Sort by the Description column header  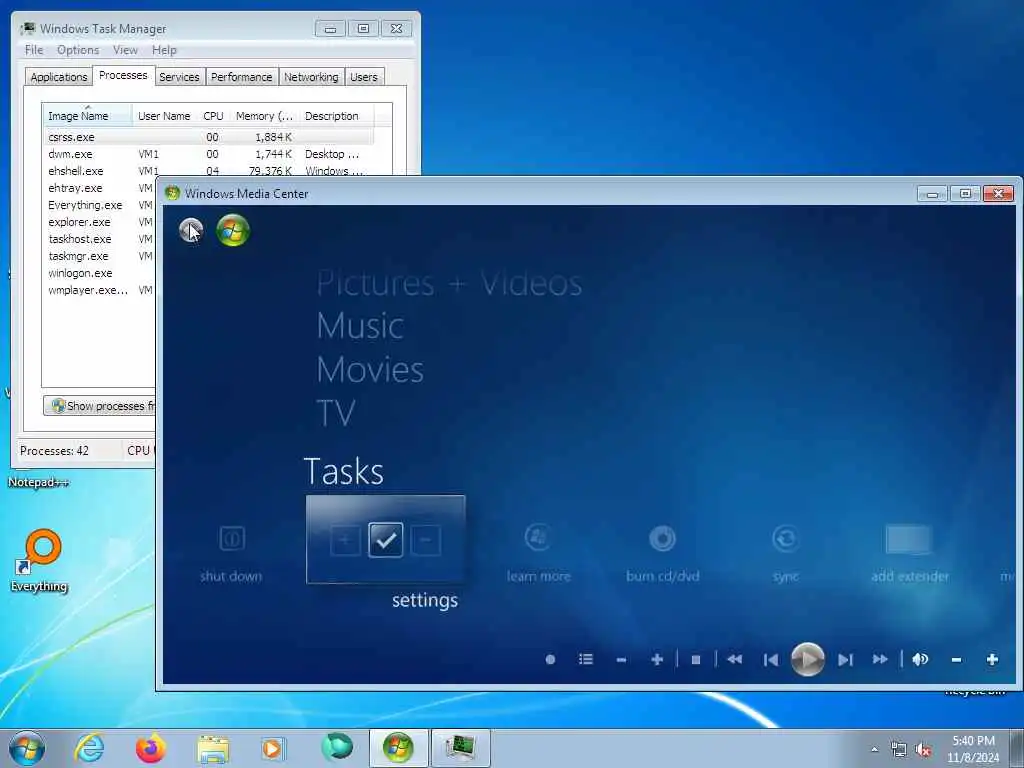(336, 116)
